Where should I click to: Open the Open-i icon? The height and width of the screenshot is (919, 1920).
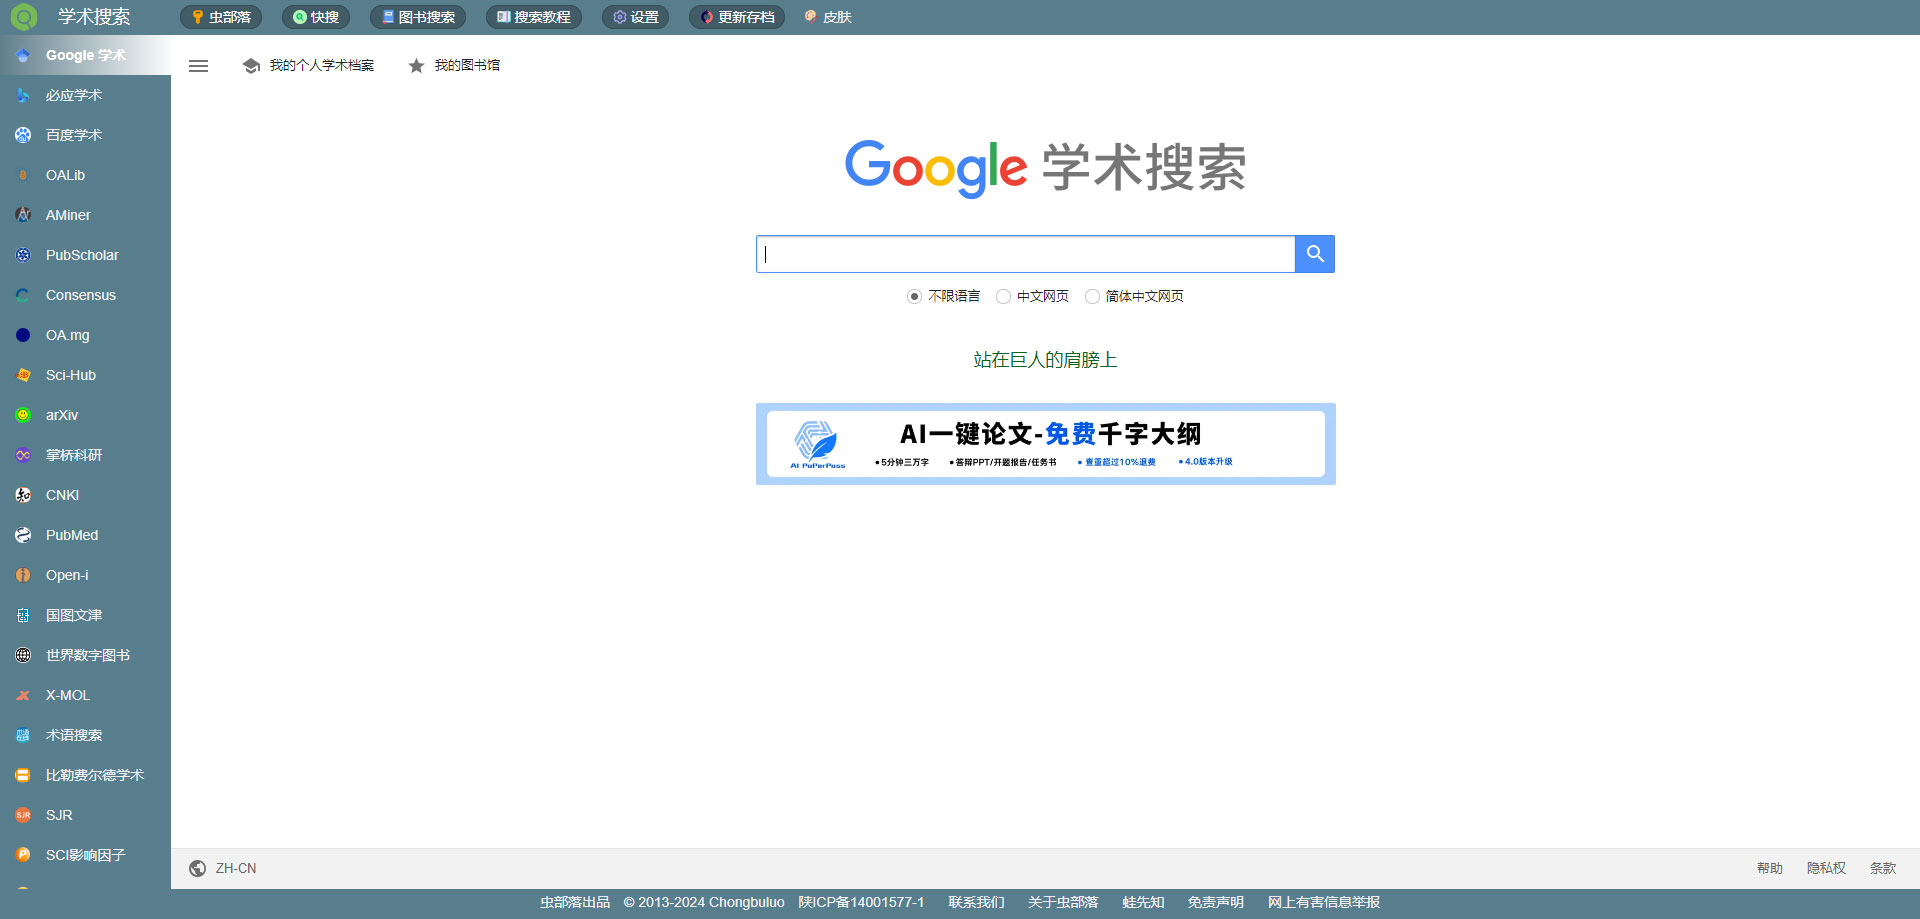(23, 575)
